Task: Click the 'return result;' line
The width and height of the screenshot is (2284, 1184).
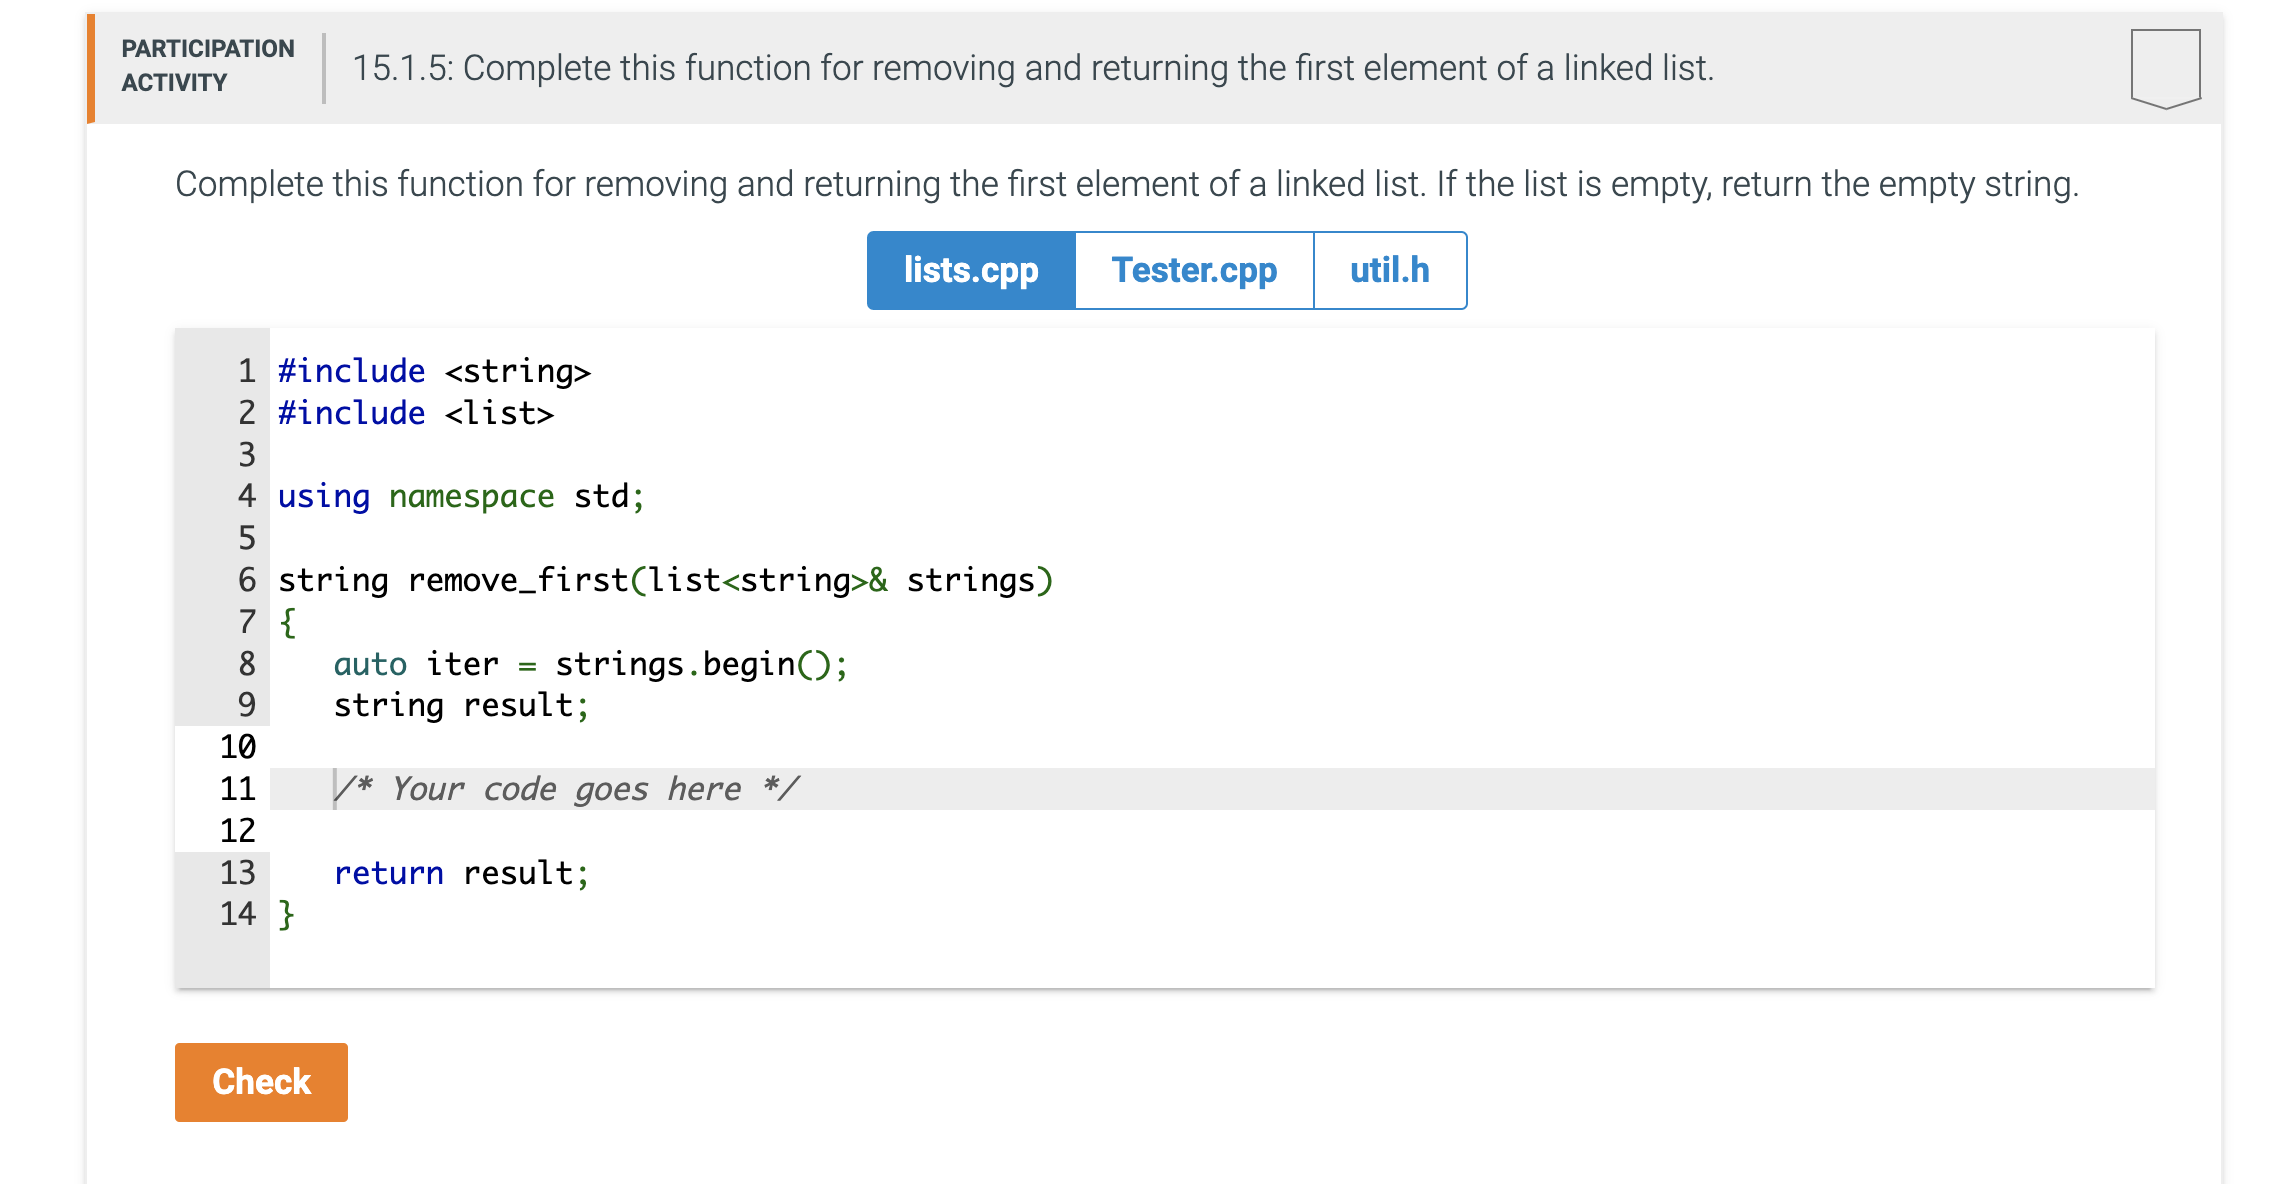Action: tap(462, 873)
